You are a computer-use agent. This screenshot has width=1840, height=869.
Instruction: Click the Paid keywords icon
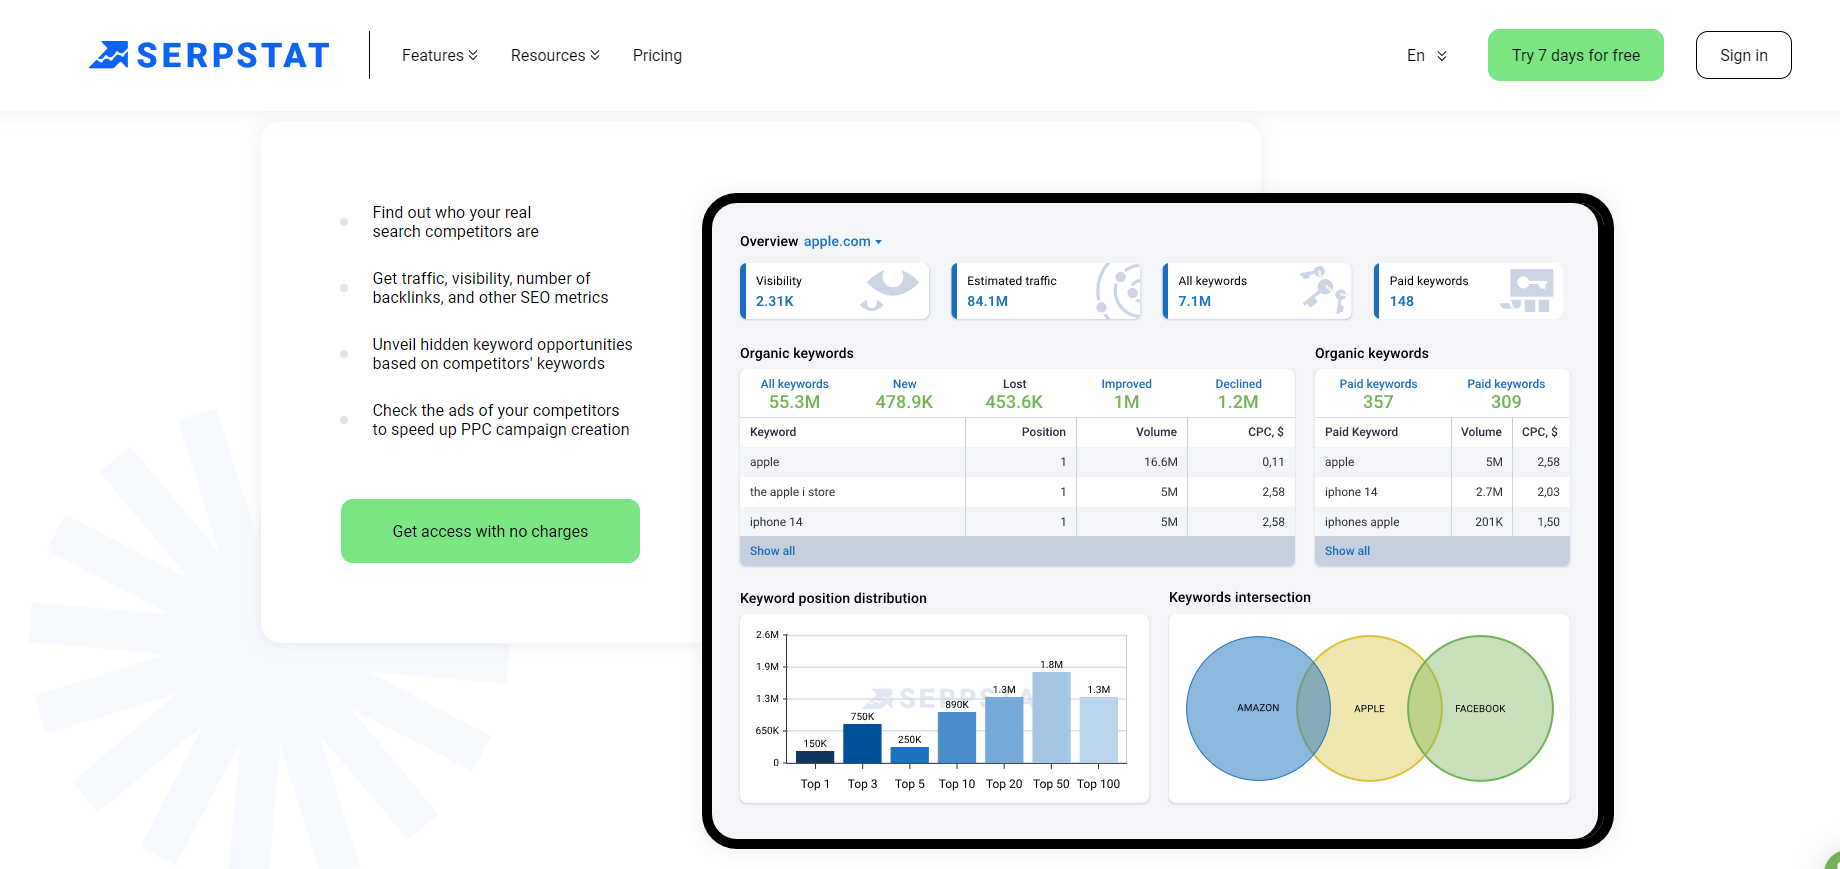coord(1527,290)
